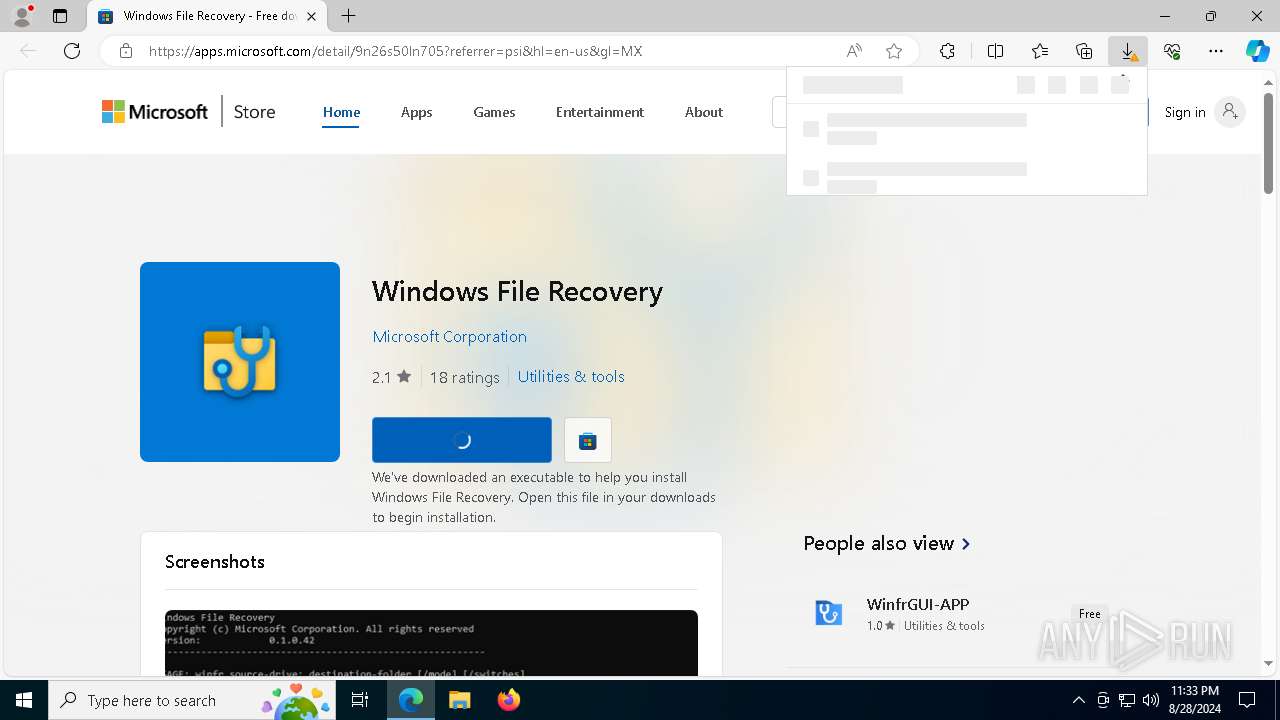Image resolution: width=1280 pixels, height=720 pixels.
Task: Open the clock and calendar flyout
Action: tap(1195, 700)
